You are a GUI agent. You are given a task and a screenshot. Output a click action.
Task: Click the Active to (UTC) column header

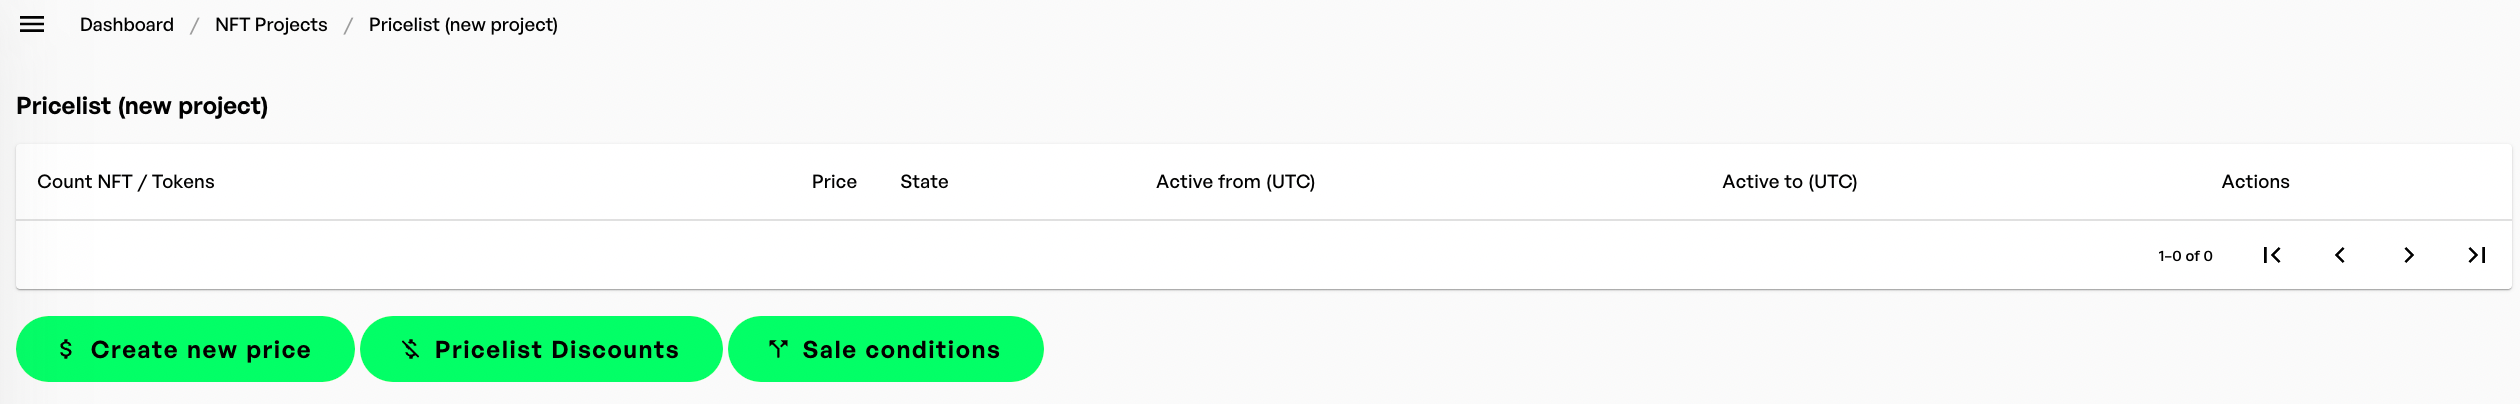pyautogui.click(x=1789, y=182)
